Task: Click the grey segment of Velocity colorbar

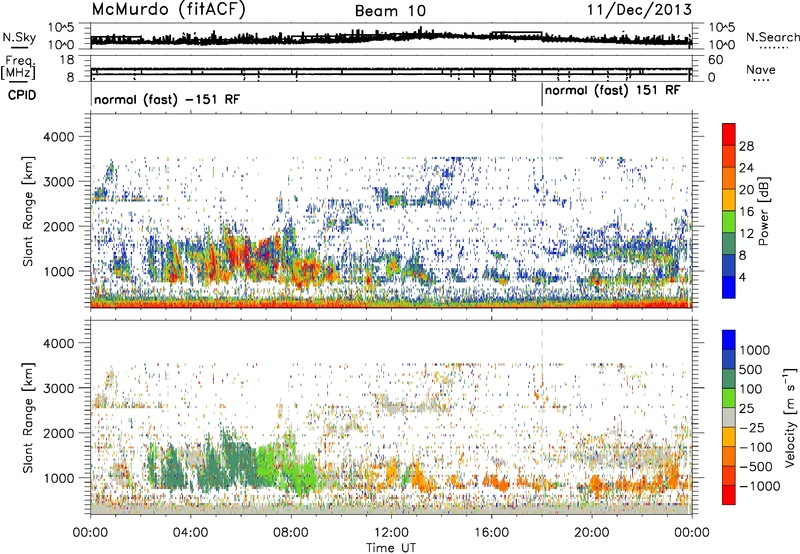Action: click(729, 418)
